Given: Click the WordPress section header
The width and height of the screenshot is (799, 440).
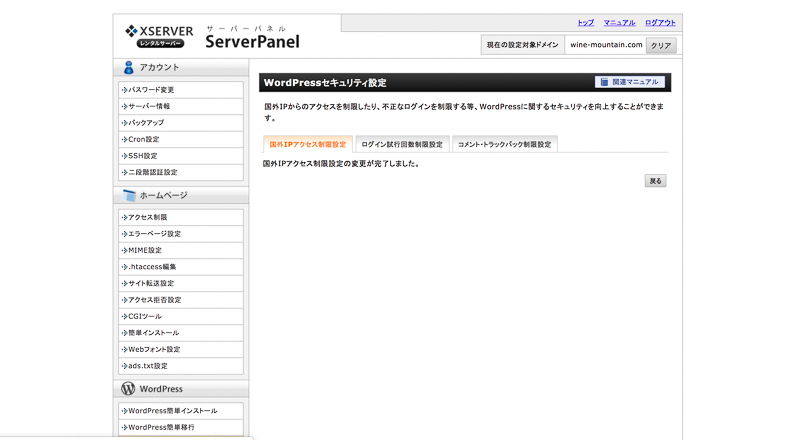Looking at the screenshot, I should [181, 389].
